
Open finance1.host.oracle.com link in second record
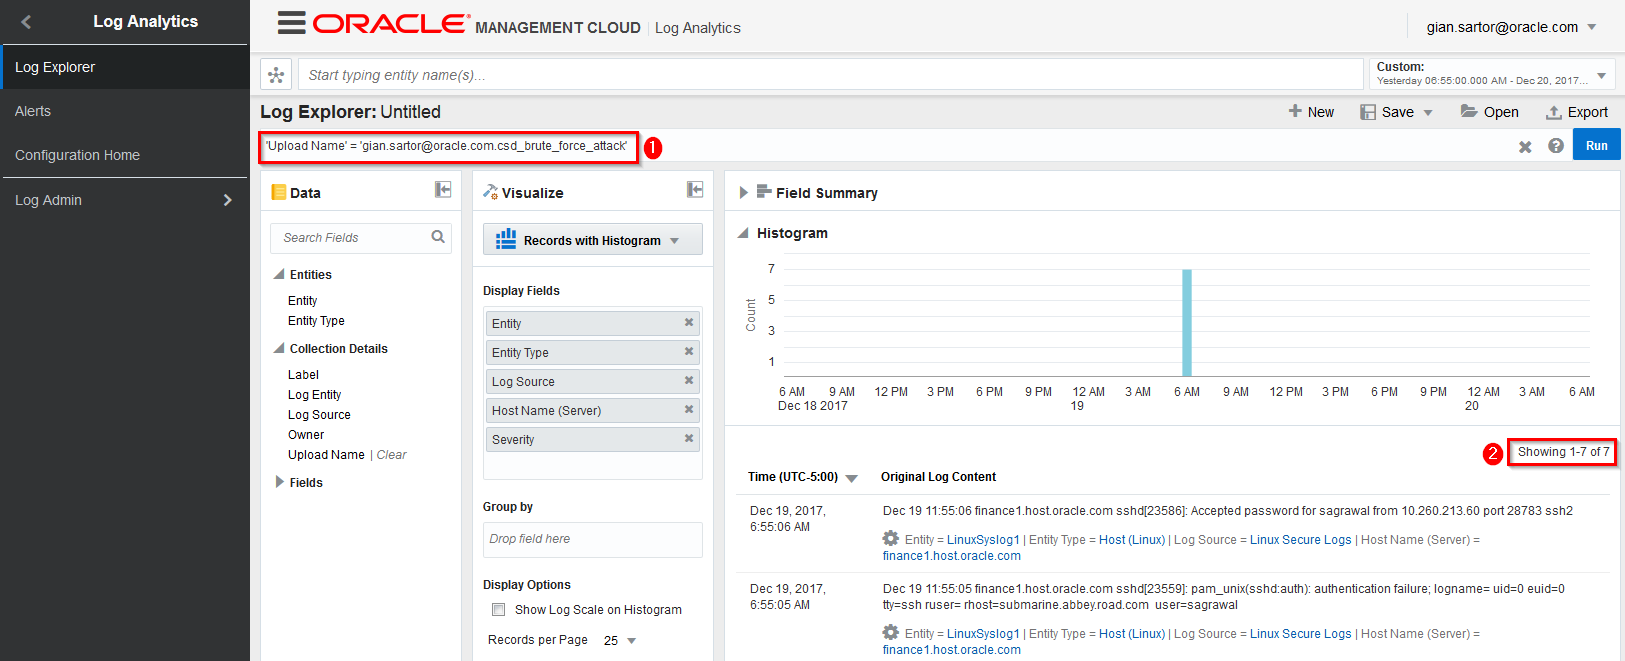tap(951, 649)
